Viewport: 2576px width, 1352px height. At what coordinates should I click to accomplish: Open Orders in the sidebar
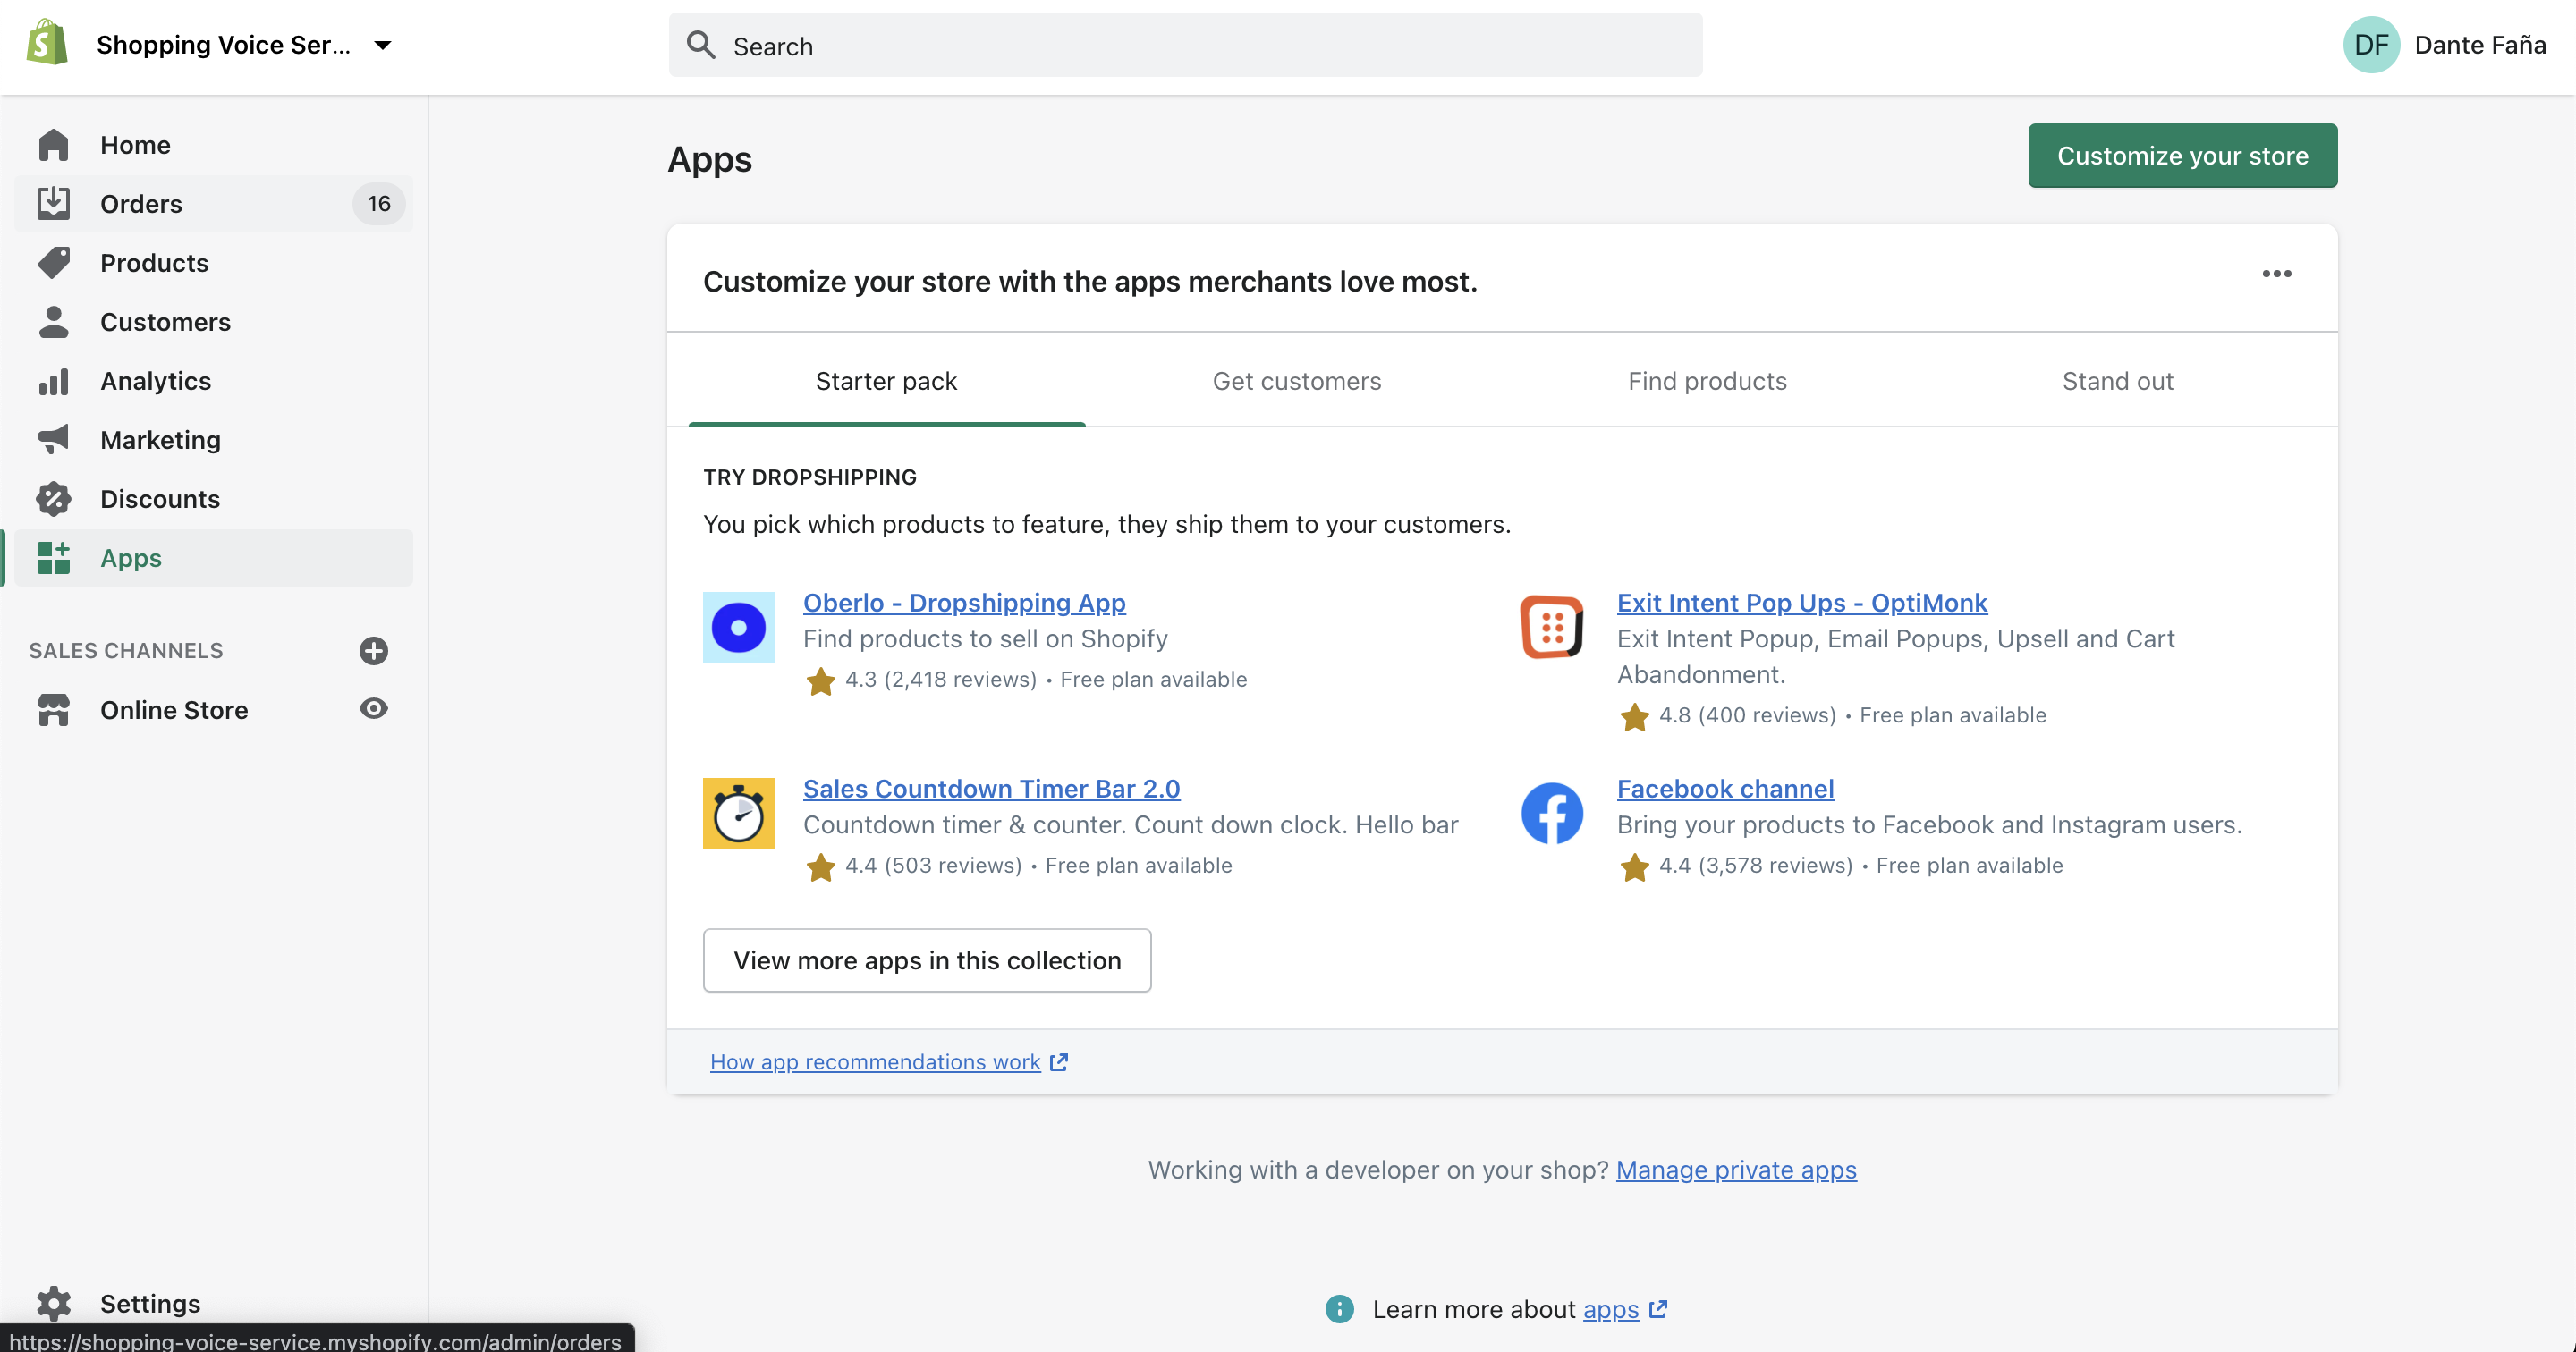[x=214, y=204]
